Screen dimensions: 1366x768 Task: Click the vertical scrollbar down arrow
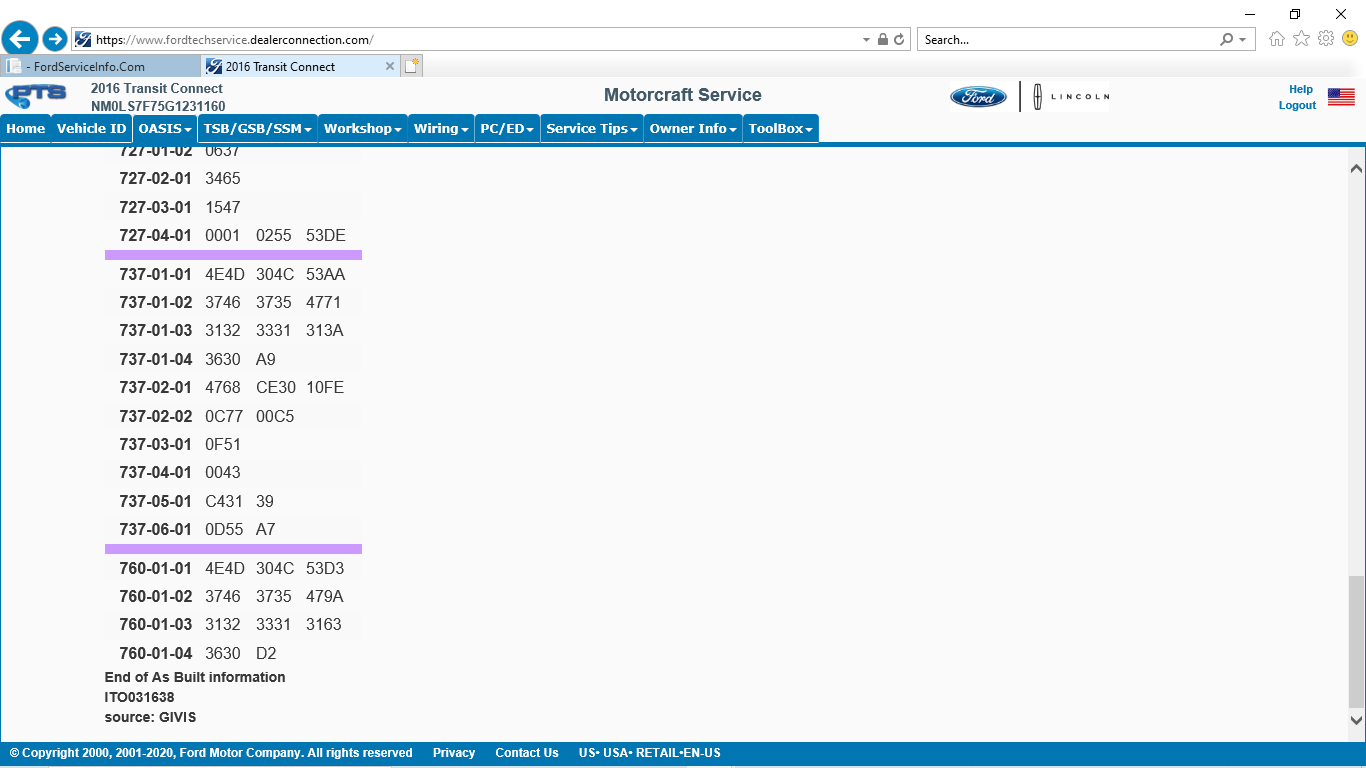click(1356, 719)
